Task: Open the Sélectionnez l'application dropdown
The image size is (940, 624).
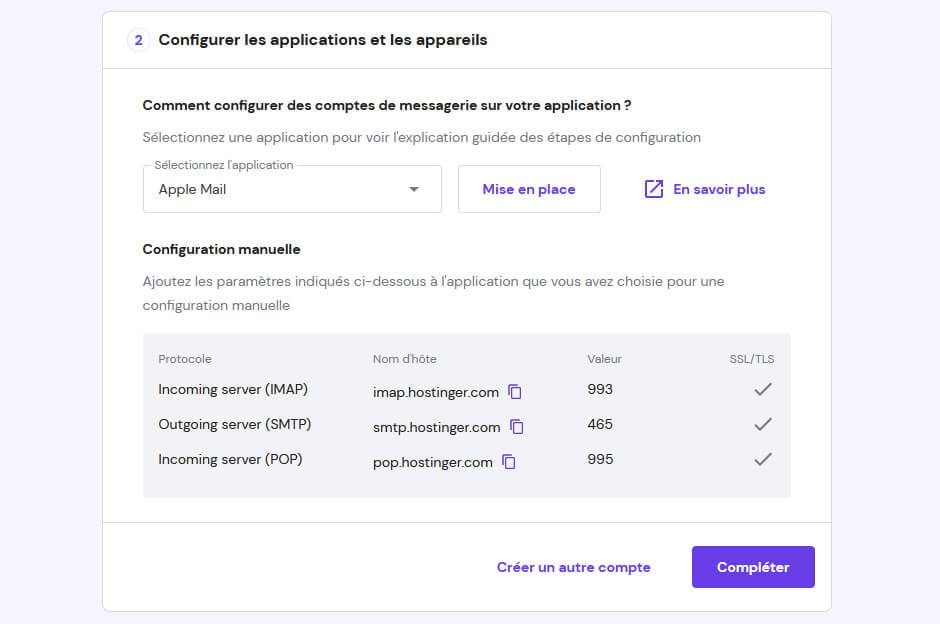Action: click(292, 189)
